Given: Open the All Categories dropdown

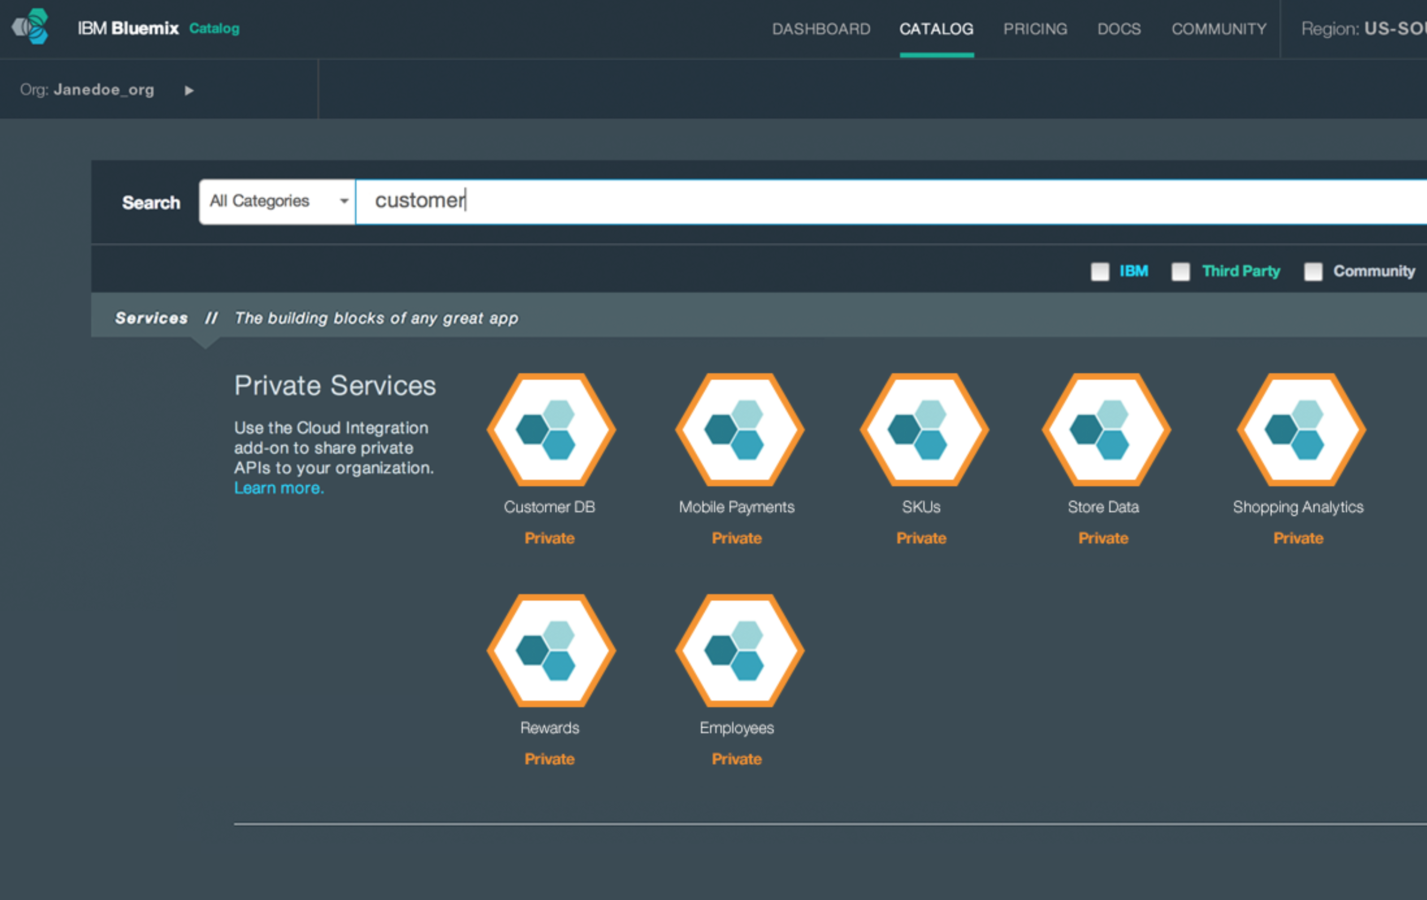Looking at the screenshot, I should click(x=277, y=202).
